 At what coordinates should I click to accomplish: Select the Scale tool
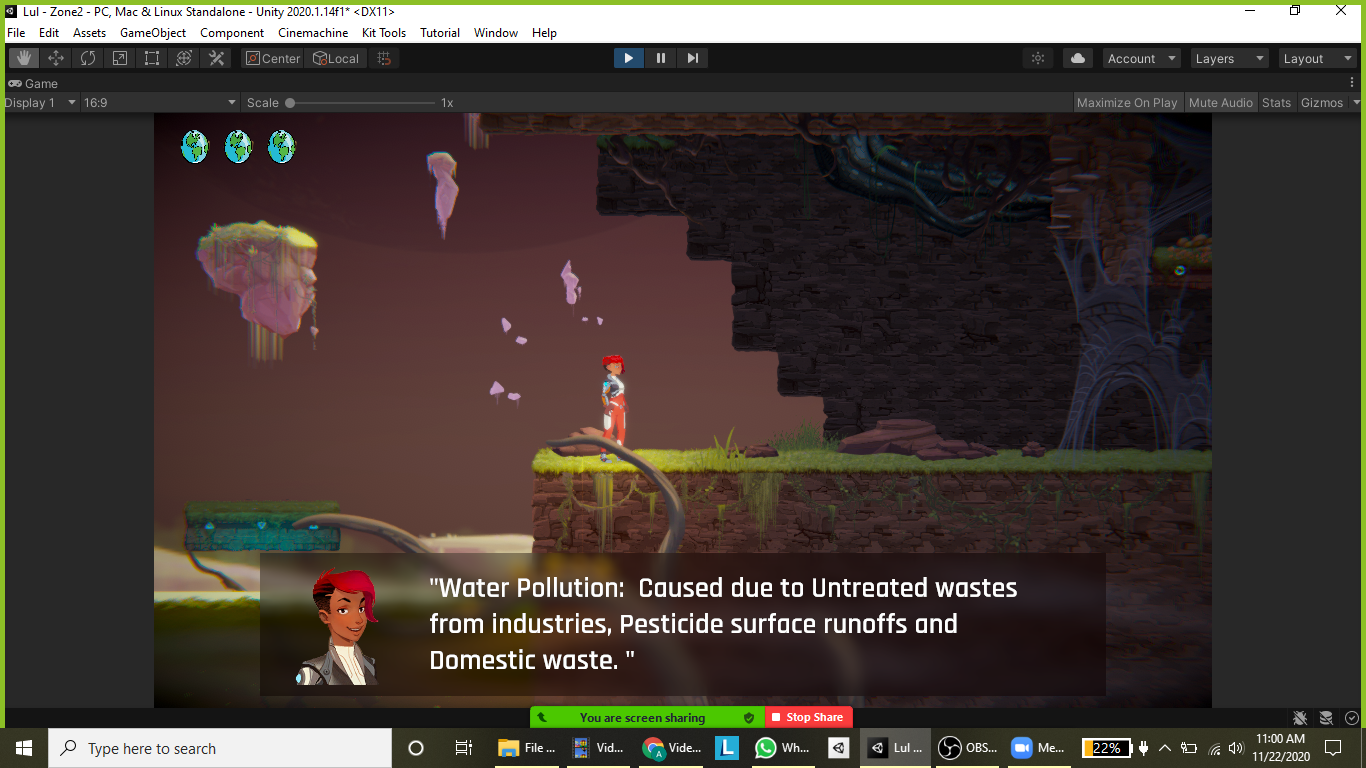[120, 58]
